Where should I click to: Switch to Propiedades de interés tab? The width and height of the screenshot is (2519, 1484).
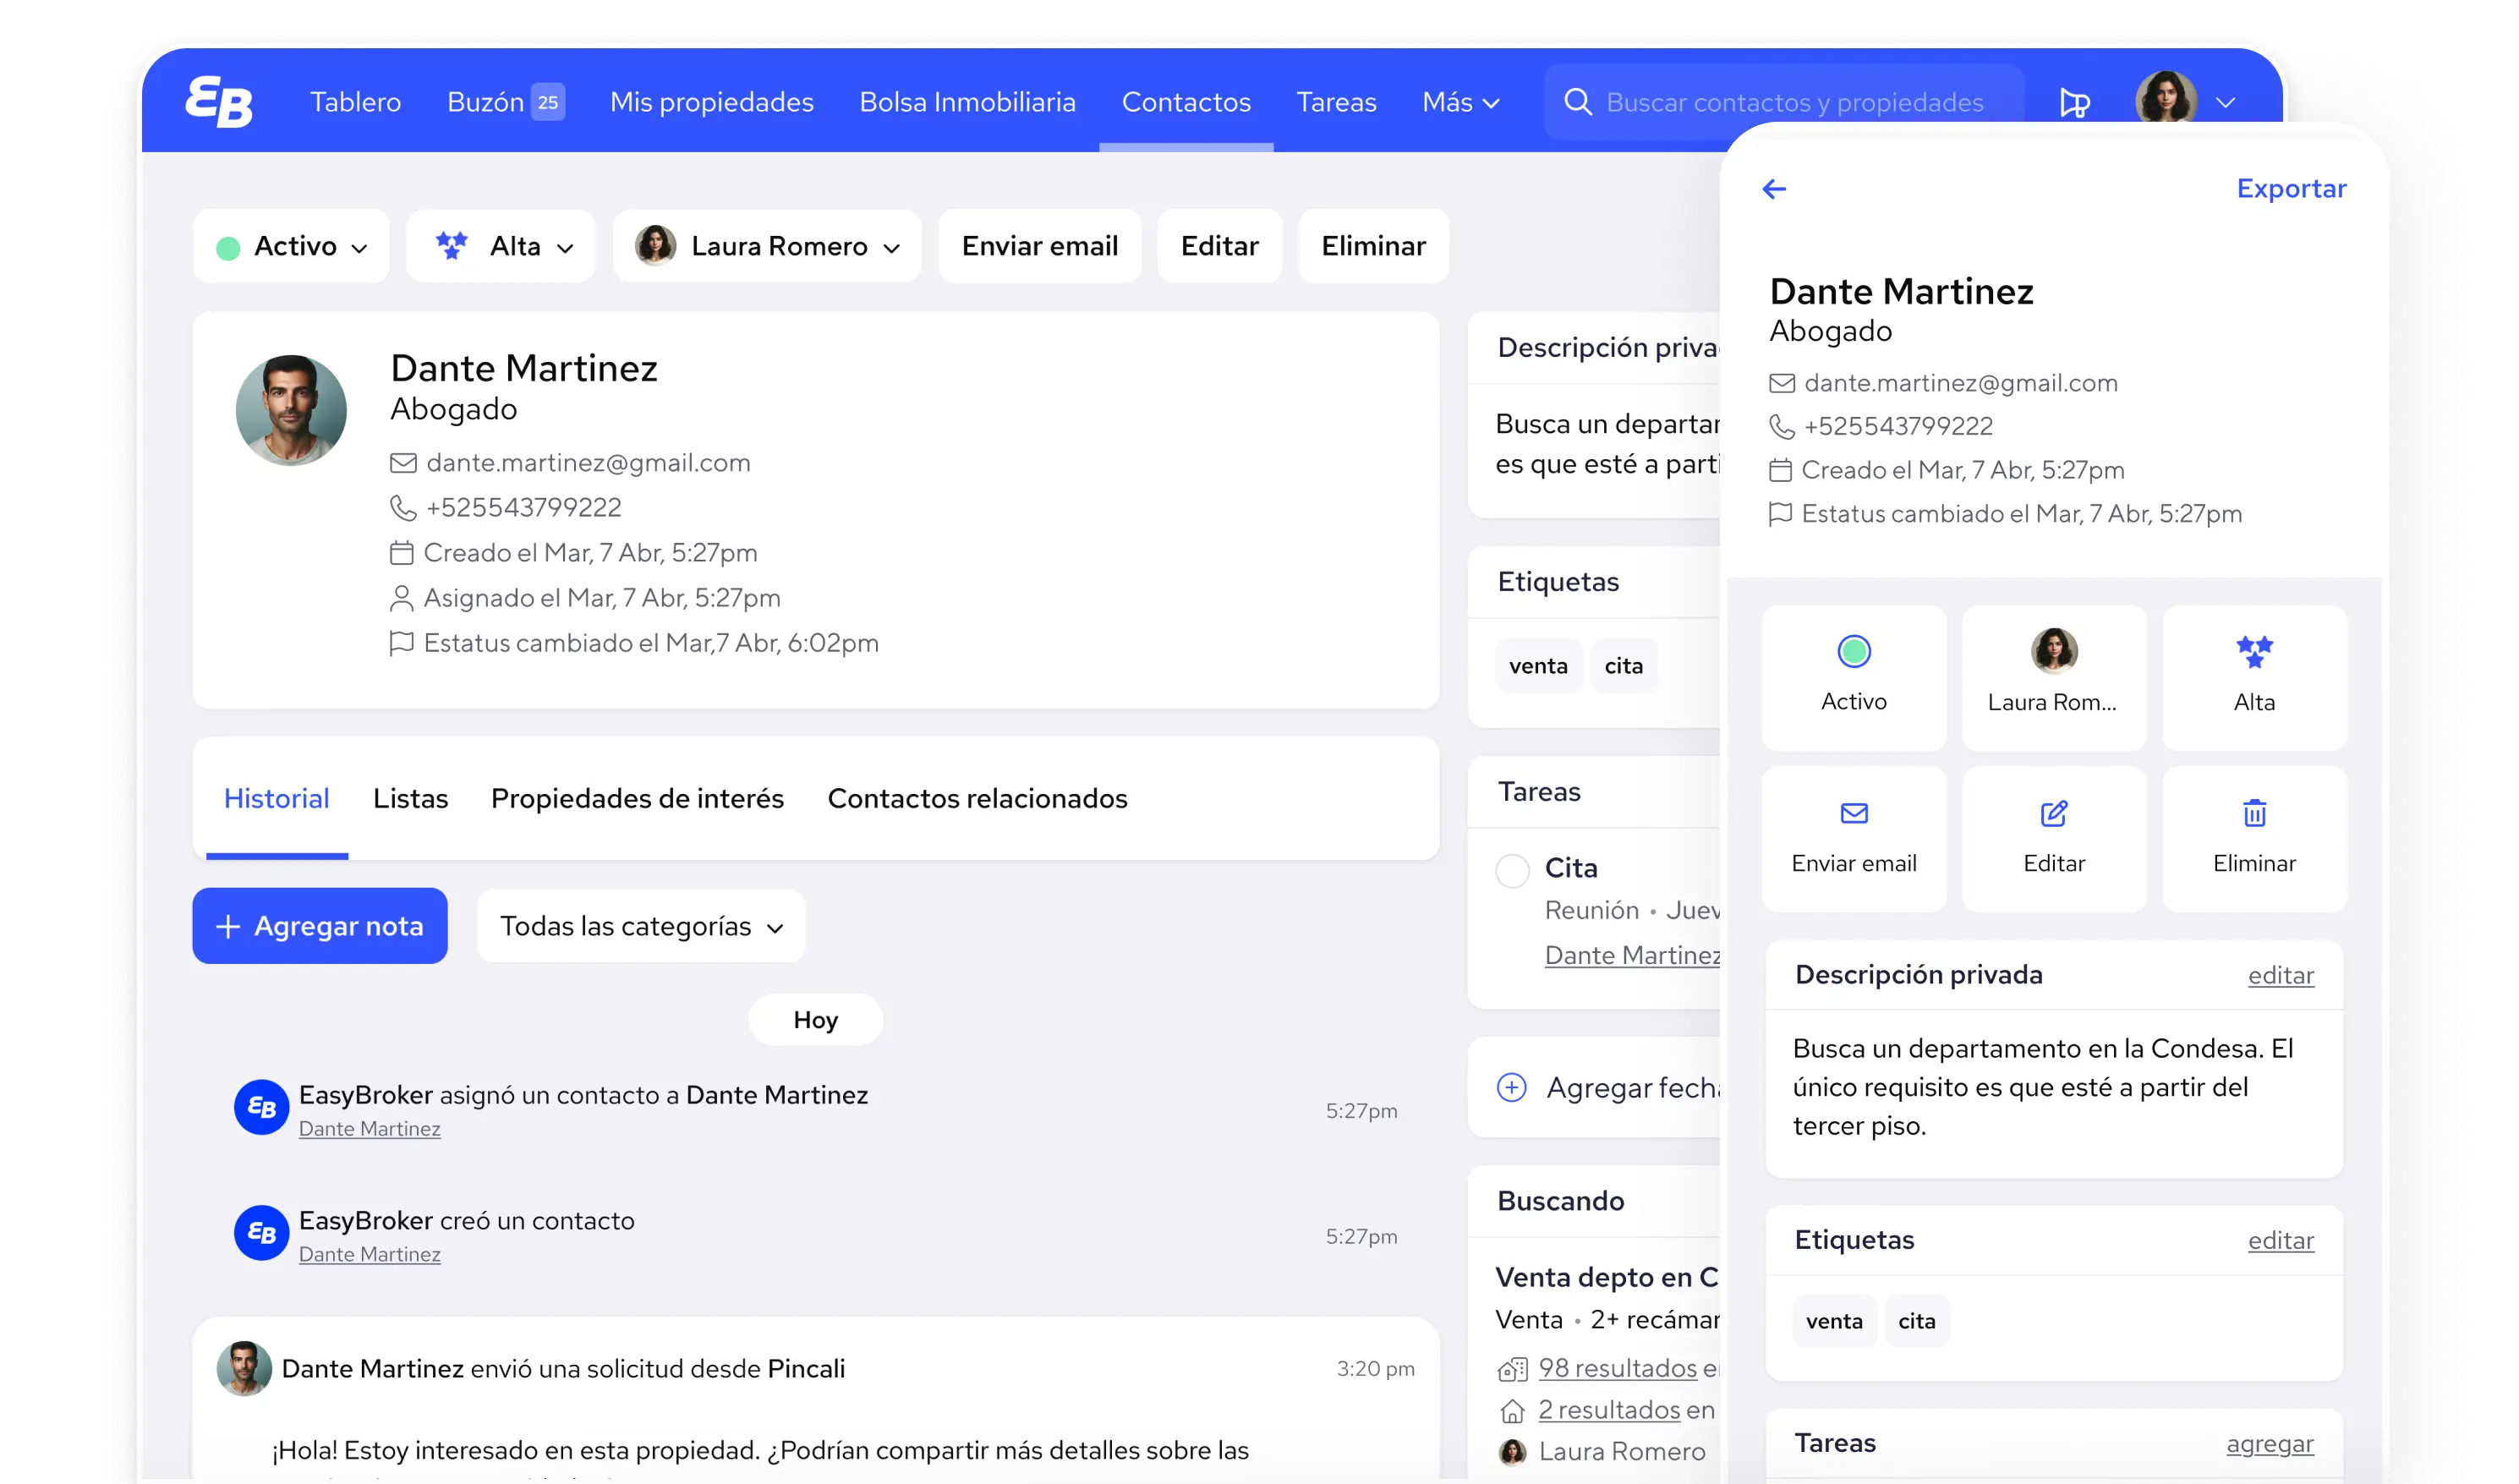[x=637, y=798]
